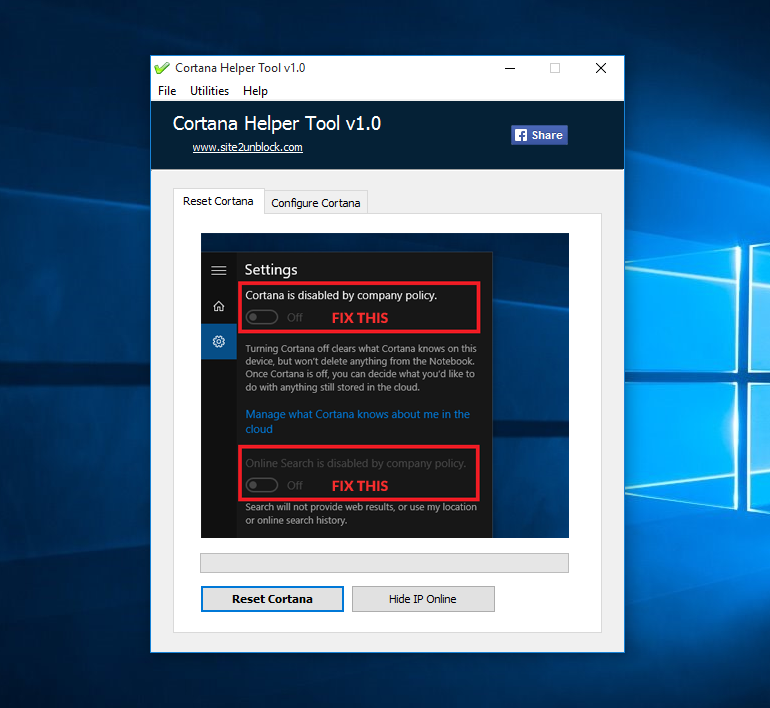Open the Help menu
The height and width of the screenshot is (708, 770).
pos(255,91)
